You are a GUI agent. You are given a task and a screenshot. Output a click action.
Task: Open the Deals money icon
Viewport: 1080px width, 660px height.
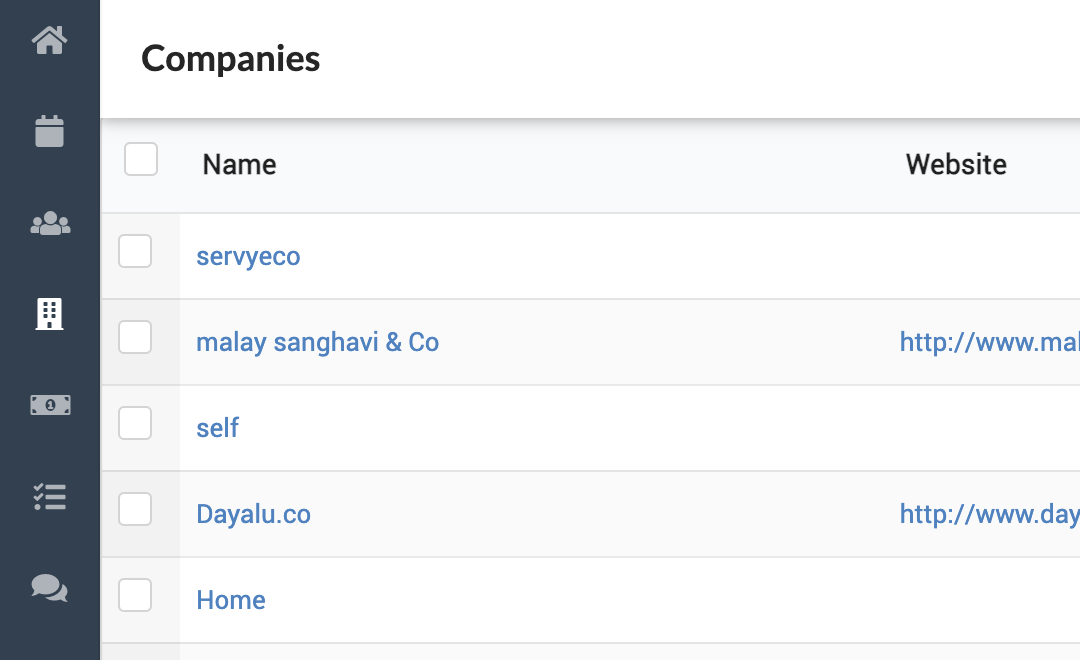[x=50, y=405]
